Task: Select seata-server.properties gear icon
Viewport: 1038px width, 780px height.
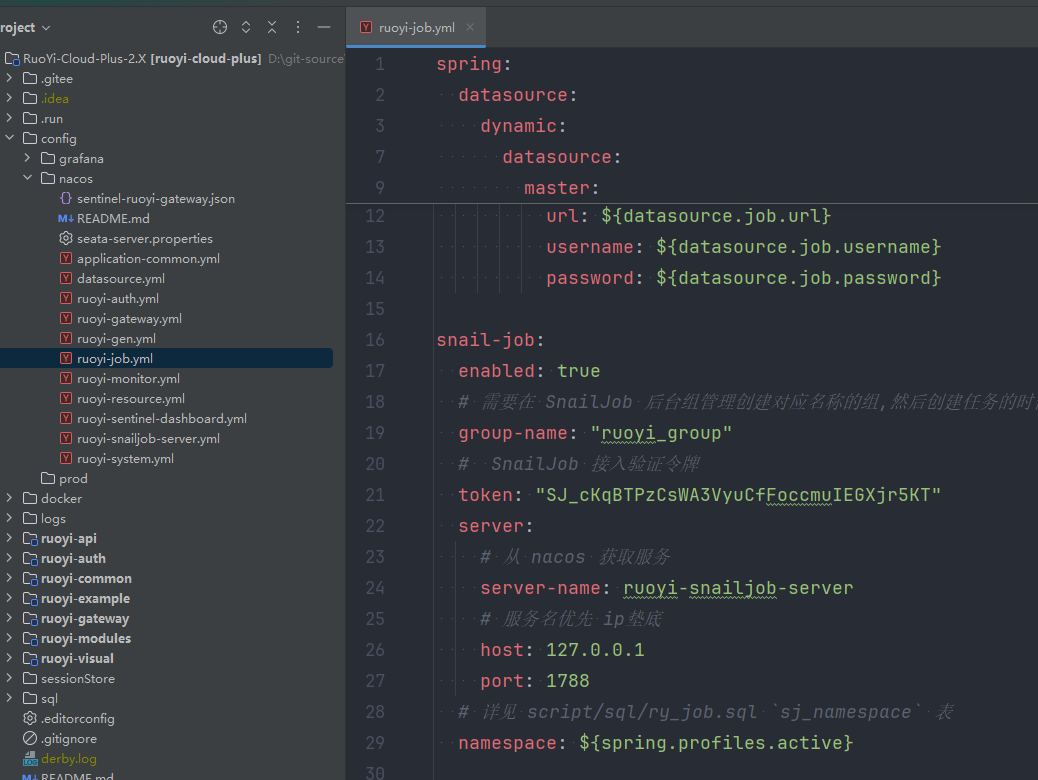Action: click(66, 238)
